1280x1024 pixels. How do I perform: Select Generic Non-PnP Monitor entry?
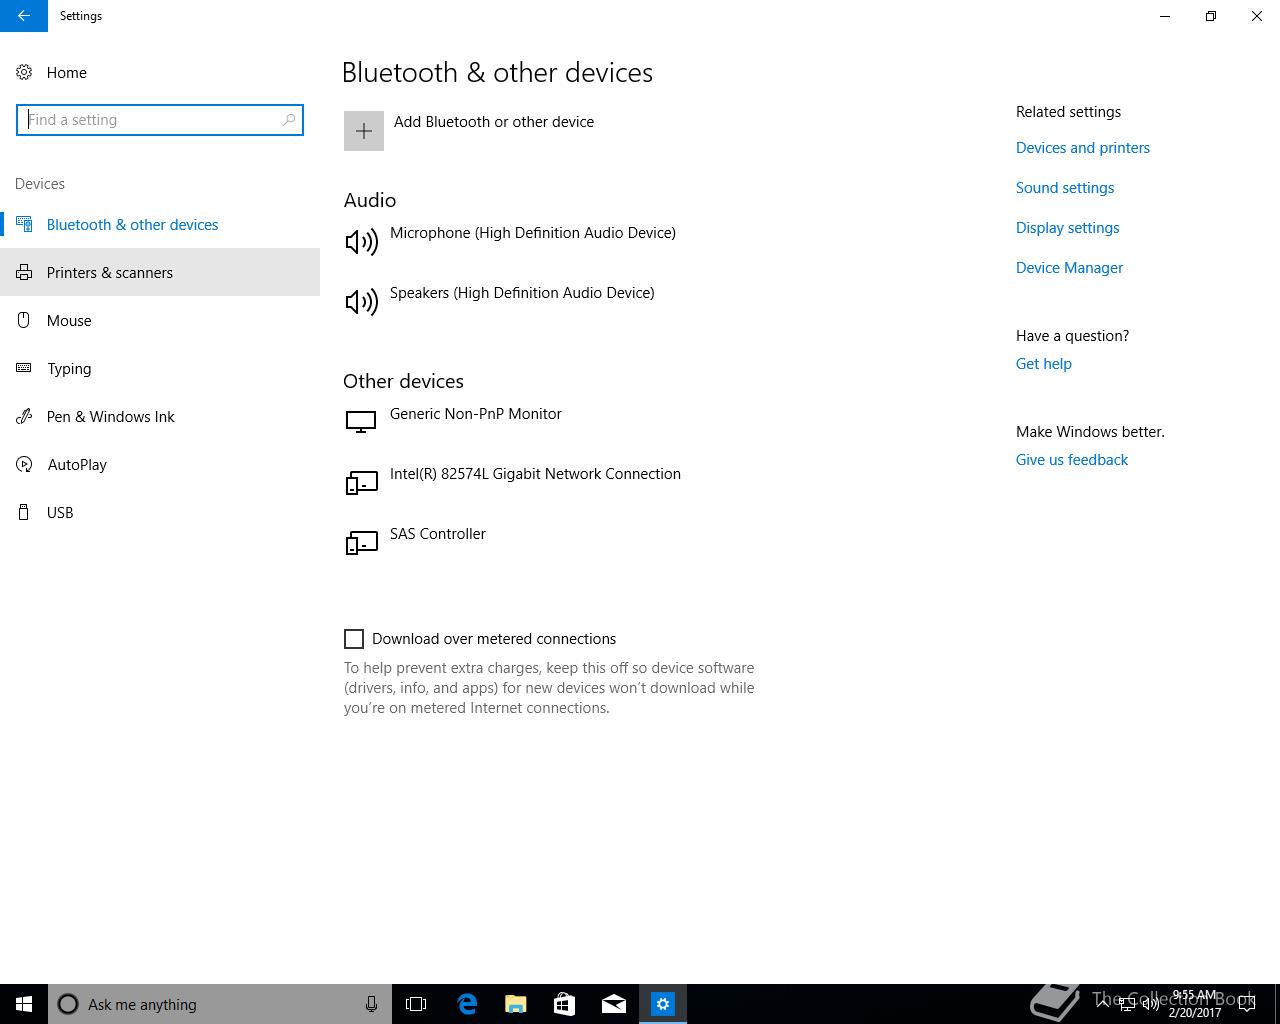pos(476,414)
